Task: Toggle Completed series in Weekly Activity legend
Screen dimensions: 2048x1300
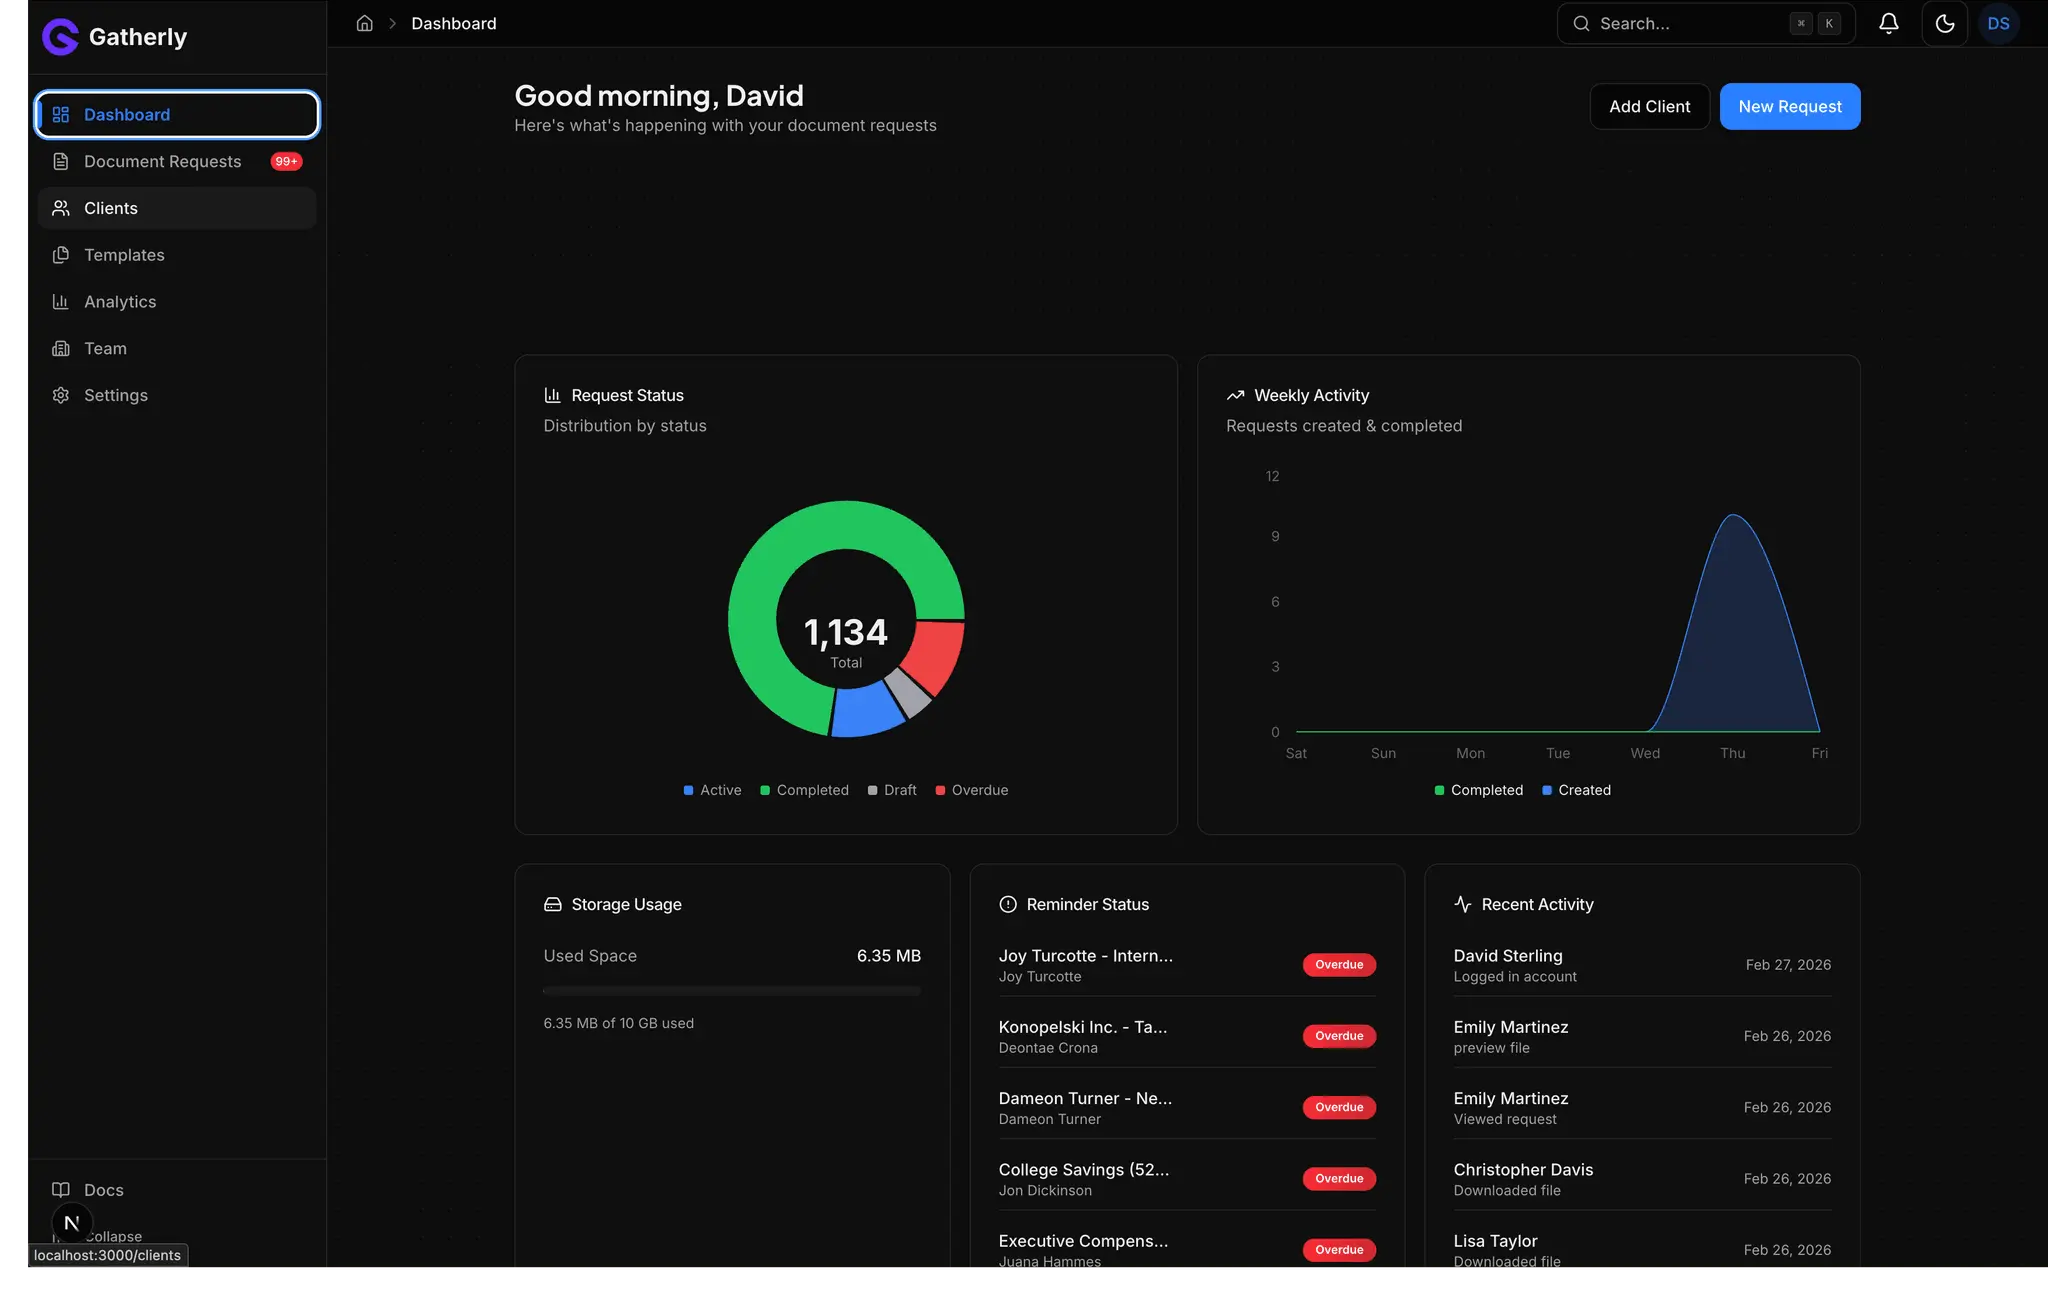Action: [1479, 790]
